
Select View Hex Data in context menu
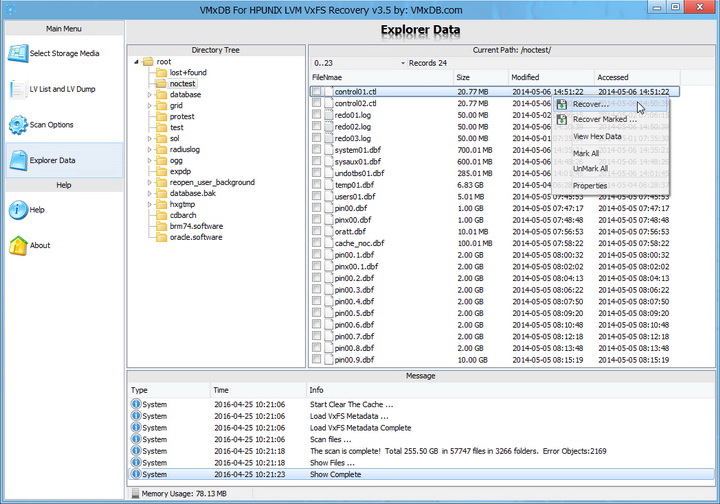tap(597, 136)
